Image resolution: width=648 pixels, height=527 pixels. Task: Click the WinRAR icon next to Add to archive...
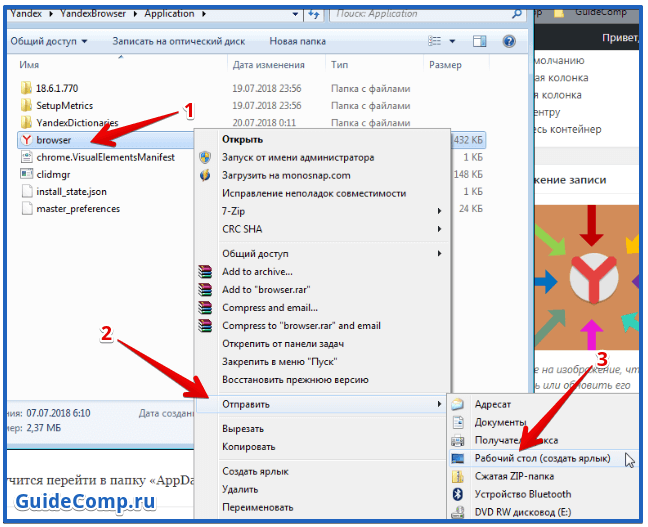(205, 272)
